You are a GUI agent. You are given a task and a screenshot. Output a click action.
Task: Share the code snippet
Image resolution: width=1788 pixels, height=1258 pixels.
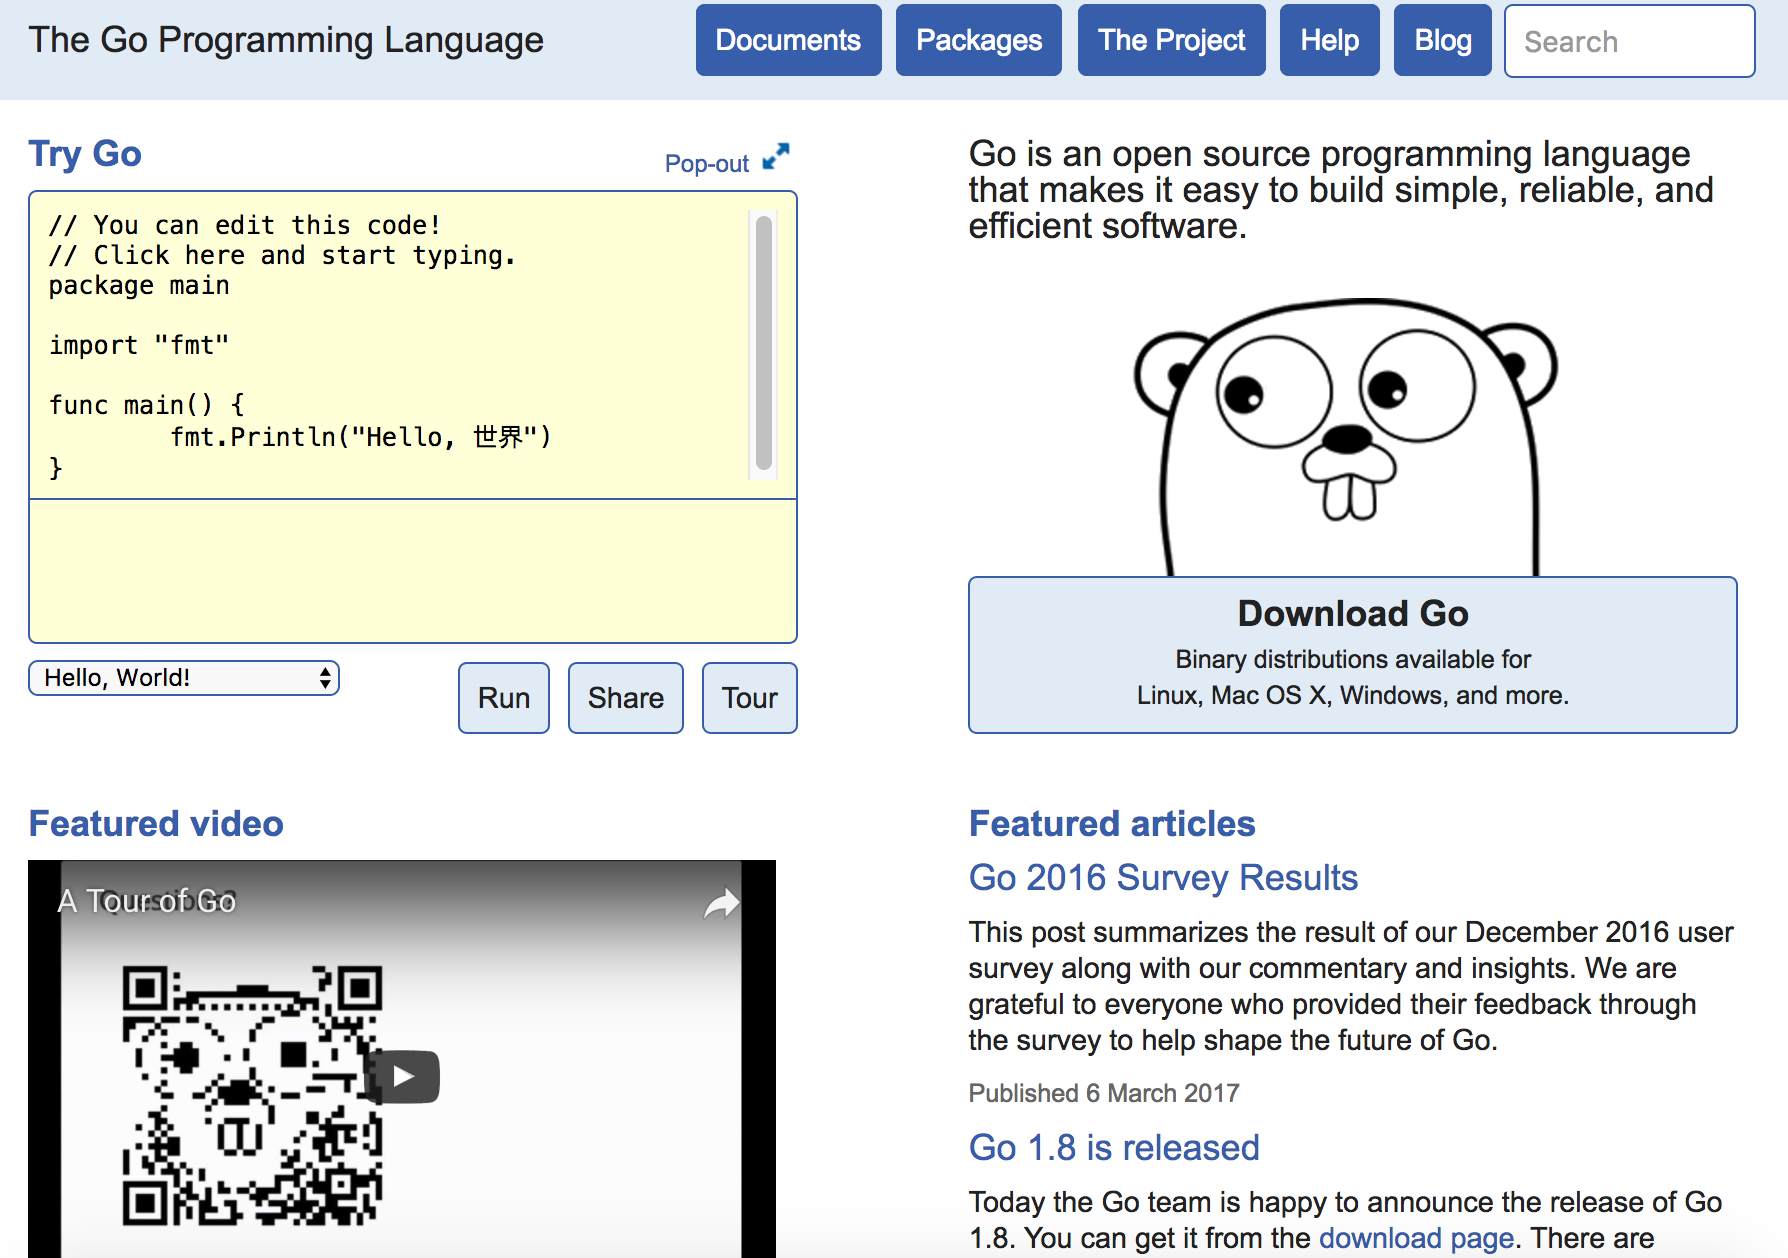(x=626, y=698)
